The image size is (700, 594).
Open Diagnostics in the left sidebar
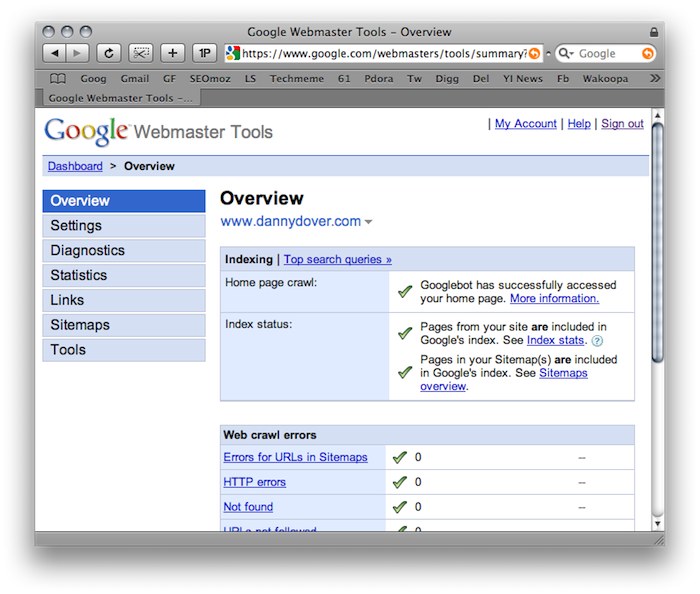[x=124, y=250]
